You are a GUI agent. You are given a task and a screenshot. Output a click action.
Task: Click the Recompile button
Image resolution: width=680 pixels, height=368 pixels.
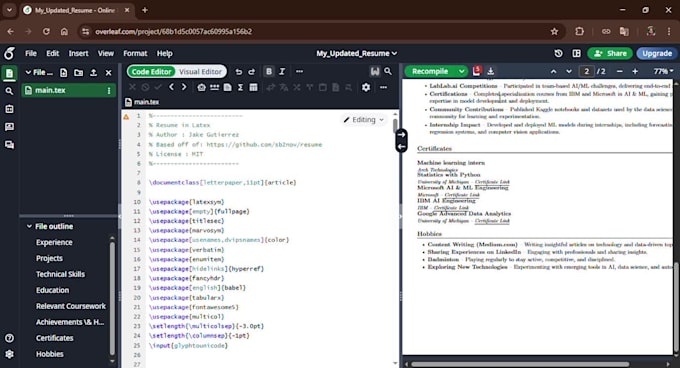coord(430,71)
